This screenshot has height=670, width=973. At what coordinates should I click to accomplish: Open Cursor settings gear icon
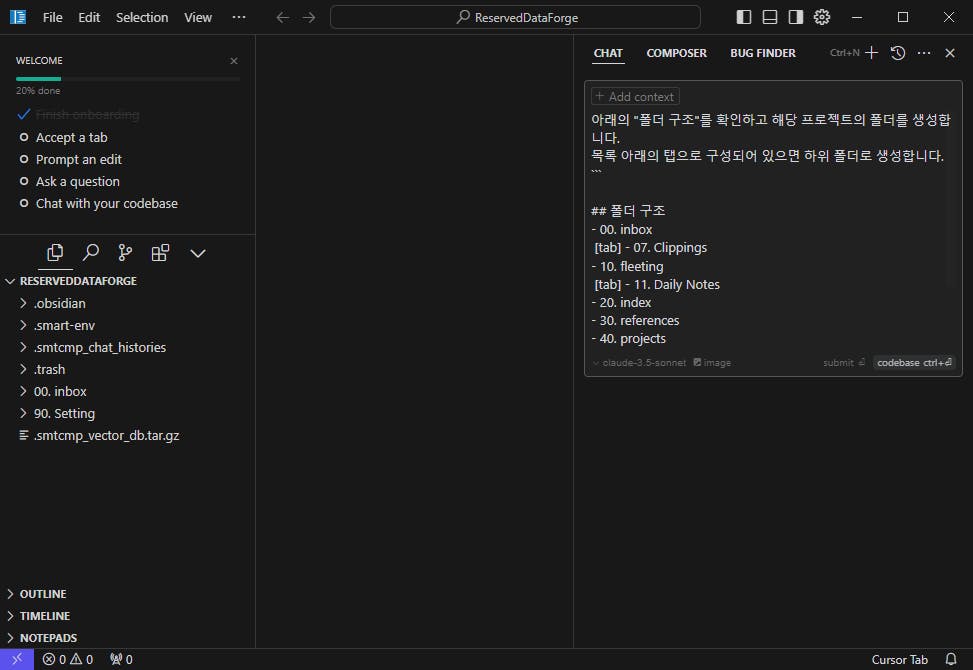click(x=822, y=17)
